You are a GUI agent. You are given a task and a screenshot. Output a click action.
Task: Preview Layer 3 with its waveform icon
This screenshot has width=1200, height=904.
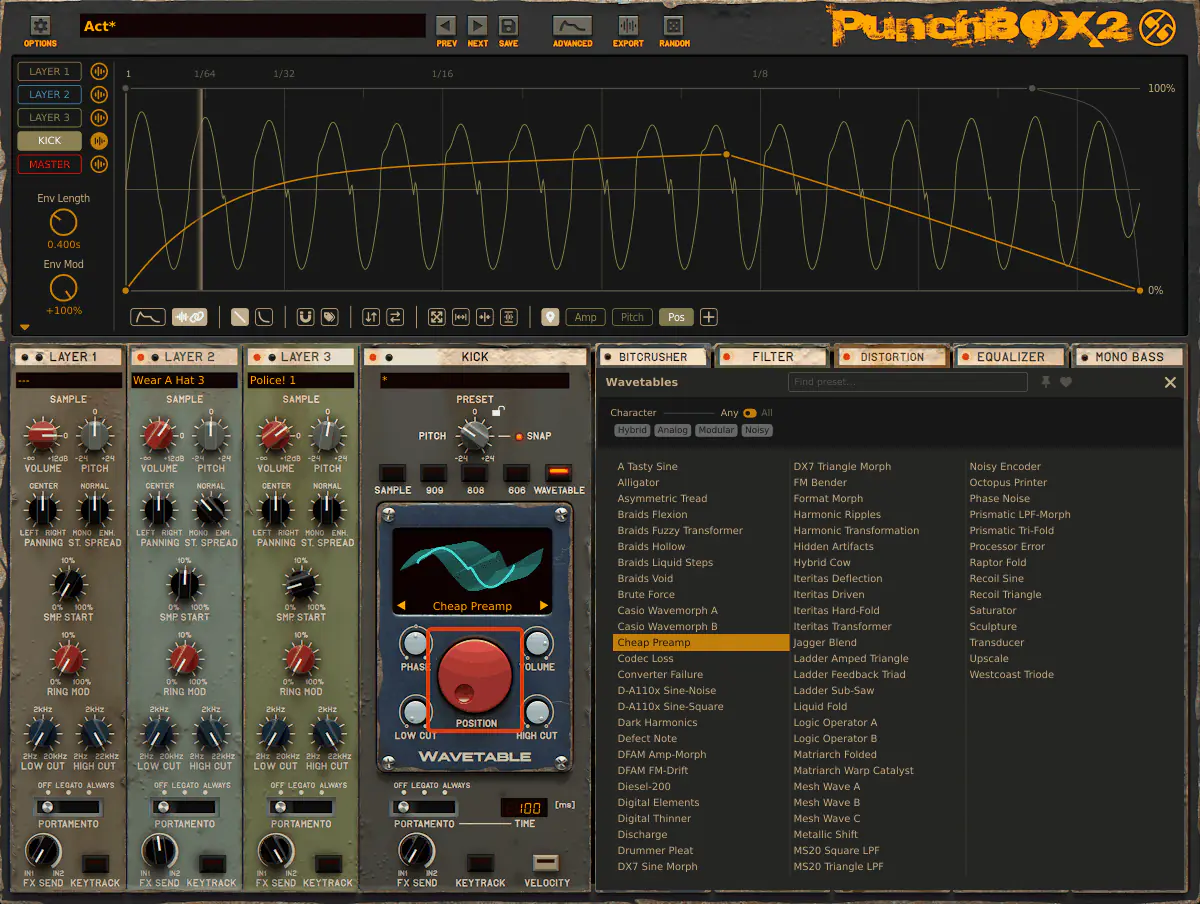(99, 117)
